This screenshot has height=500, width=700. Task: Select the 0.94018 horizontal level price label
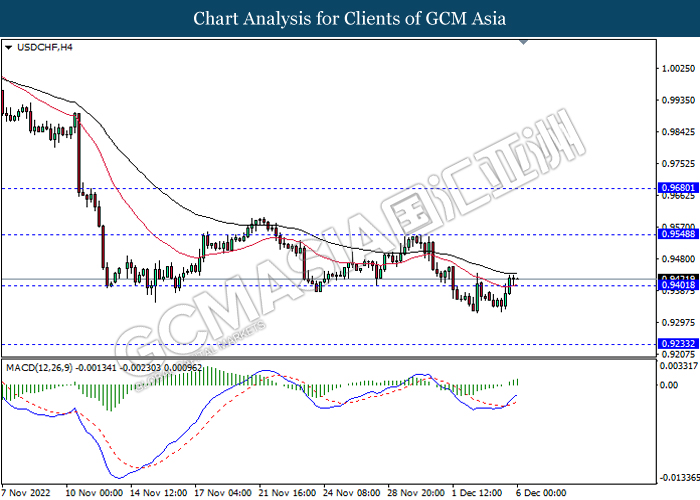(x=678, y=285)
